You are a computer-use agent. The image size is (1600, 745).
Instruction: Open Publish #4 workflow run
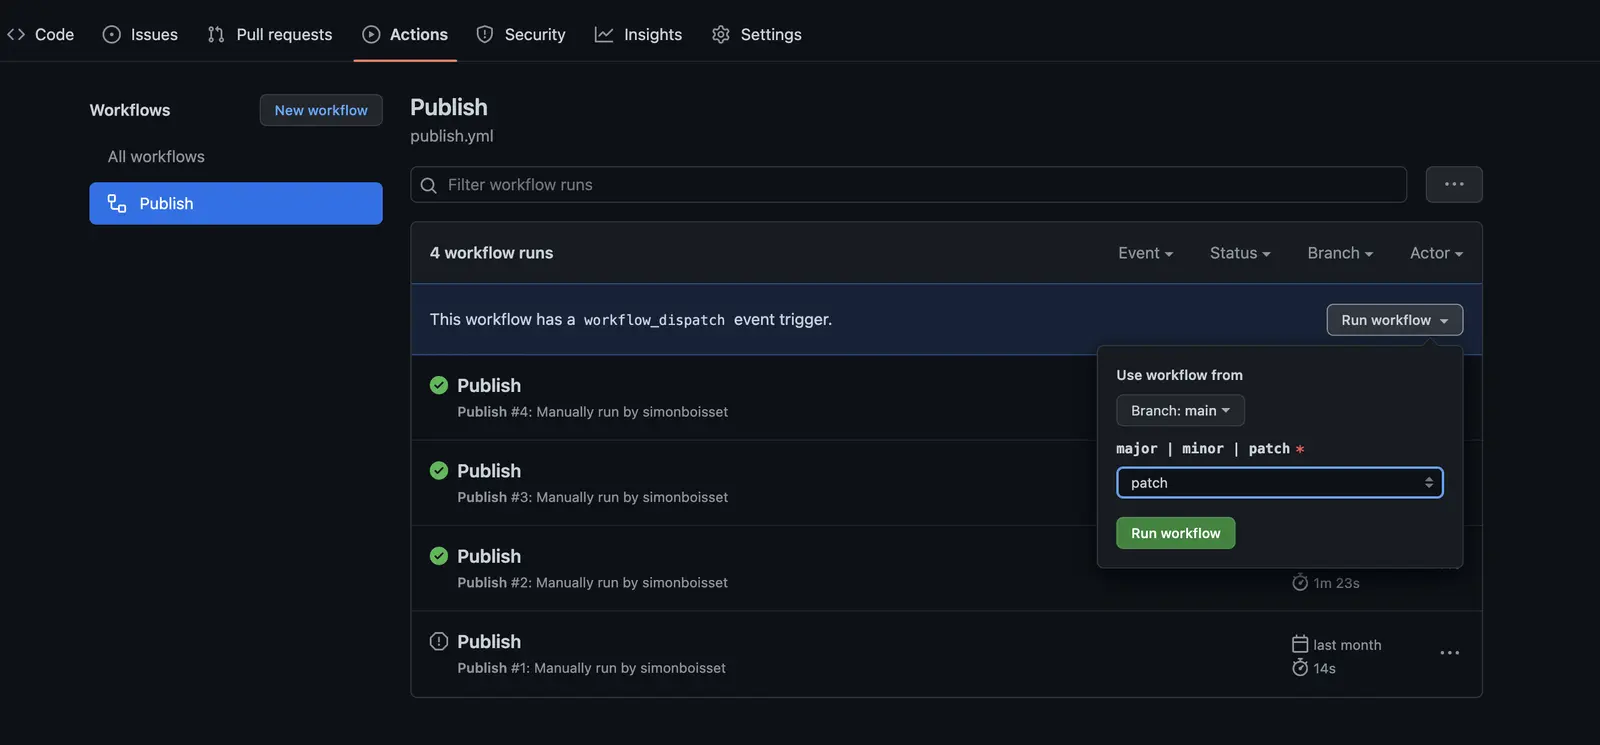[x=489, y=386]
